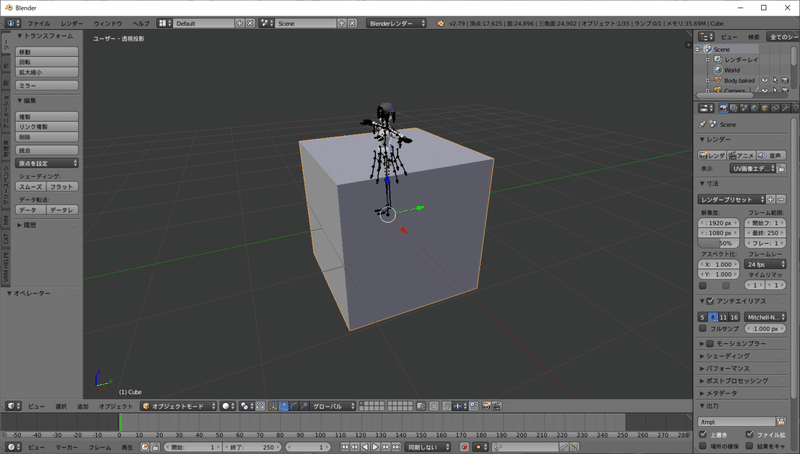Toggle the ファイル拡 checkbox

click(749, 435)
